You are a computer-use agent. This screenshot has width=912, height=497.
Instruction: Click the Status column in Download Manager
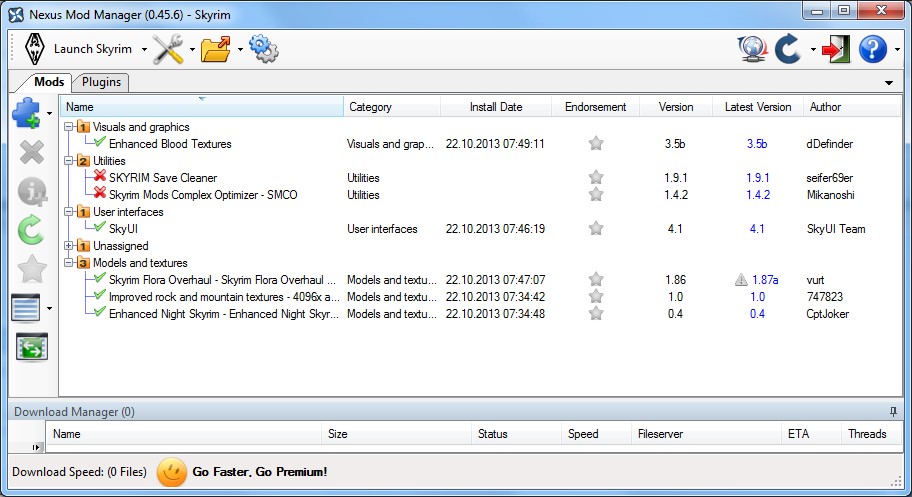pyautogui.click(x=516, y=434)
